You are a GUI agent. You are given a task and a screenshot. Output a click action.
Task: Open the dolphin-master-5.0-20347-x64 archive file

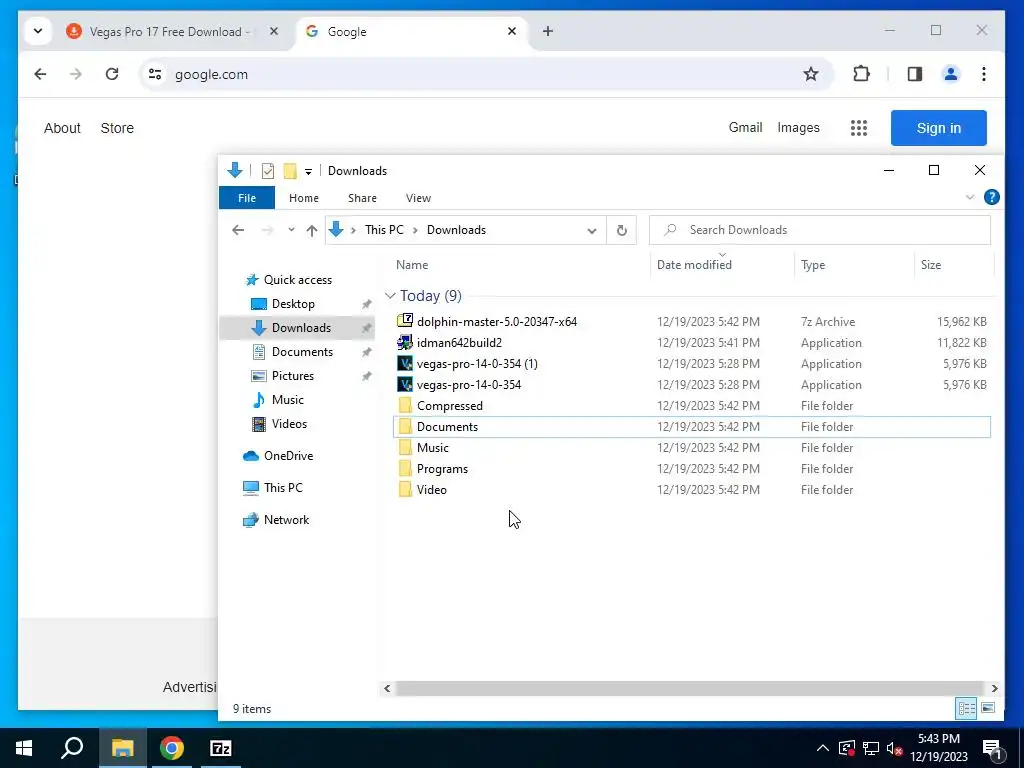click(497, 321)
